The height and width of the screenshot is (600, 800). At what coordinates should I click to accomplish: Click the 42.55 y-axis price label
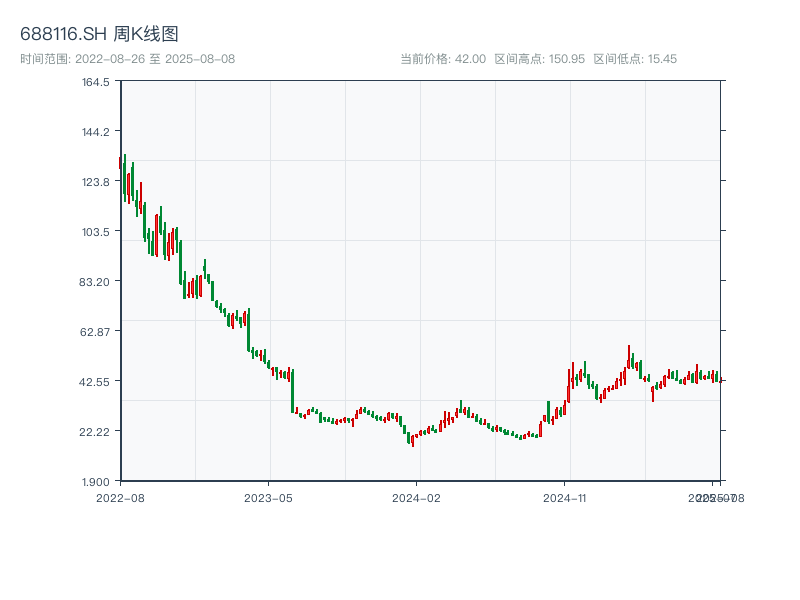point(96,382)
